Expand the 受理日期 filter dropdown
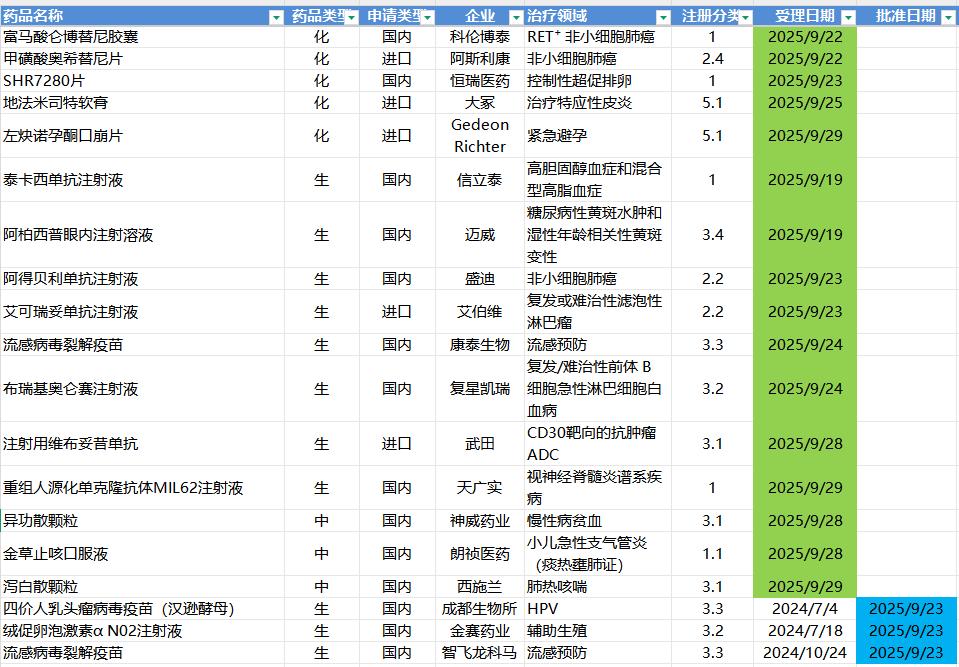This screenshot has height=667, width=959. pyautogui.click(x=848, y=17)
